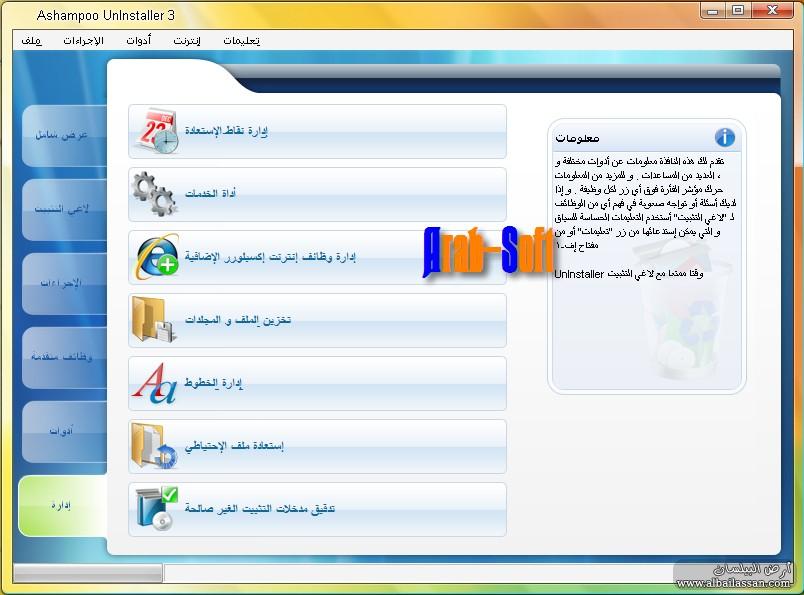Image resolution: width=804 pixels, height=595 pixels.
Task: Close the Ashampoo UnInstaller window
Action: click(773, 10)
